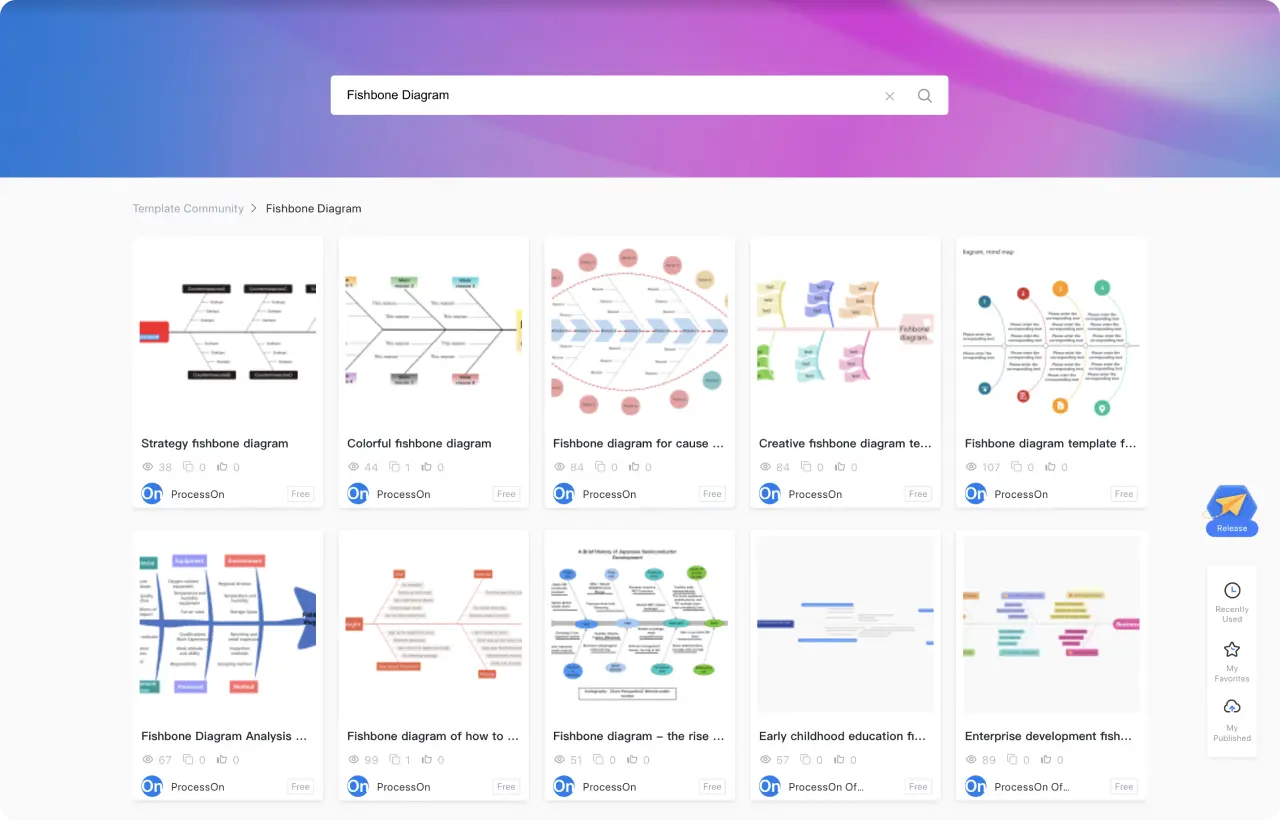This screenshot has width=1280, height=820.
Task: Open Fishbone diagram for cause thumbnail
Action: coord(639,332)
